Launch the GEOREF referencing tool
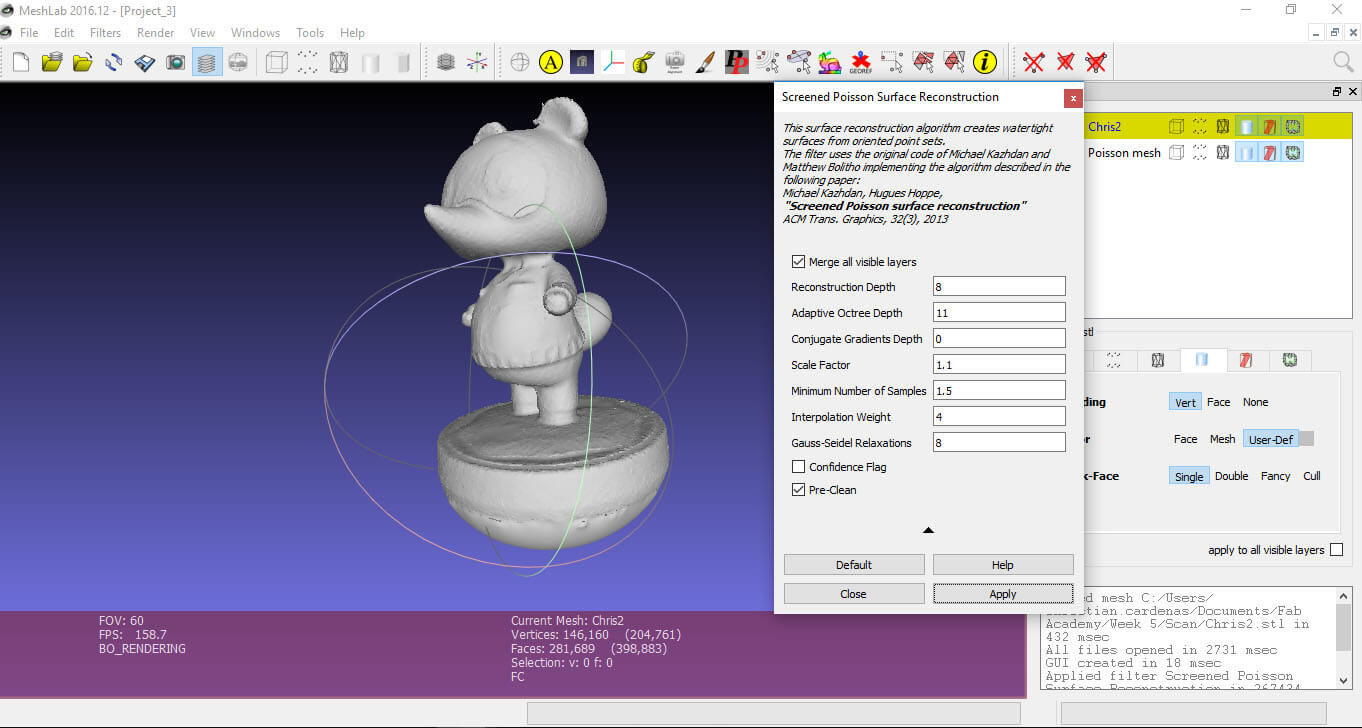This screenshot has height=728, width=1362. pos(861,62)
